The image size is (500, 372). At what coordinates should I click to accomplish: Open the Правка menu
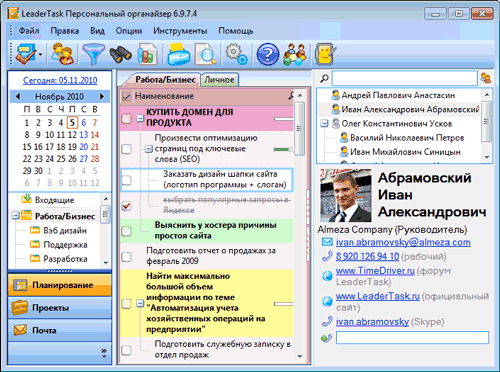tap(65, 31)
